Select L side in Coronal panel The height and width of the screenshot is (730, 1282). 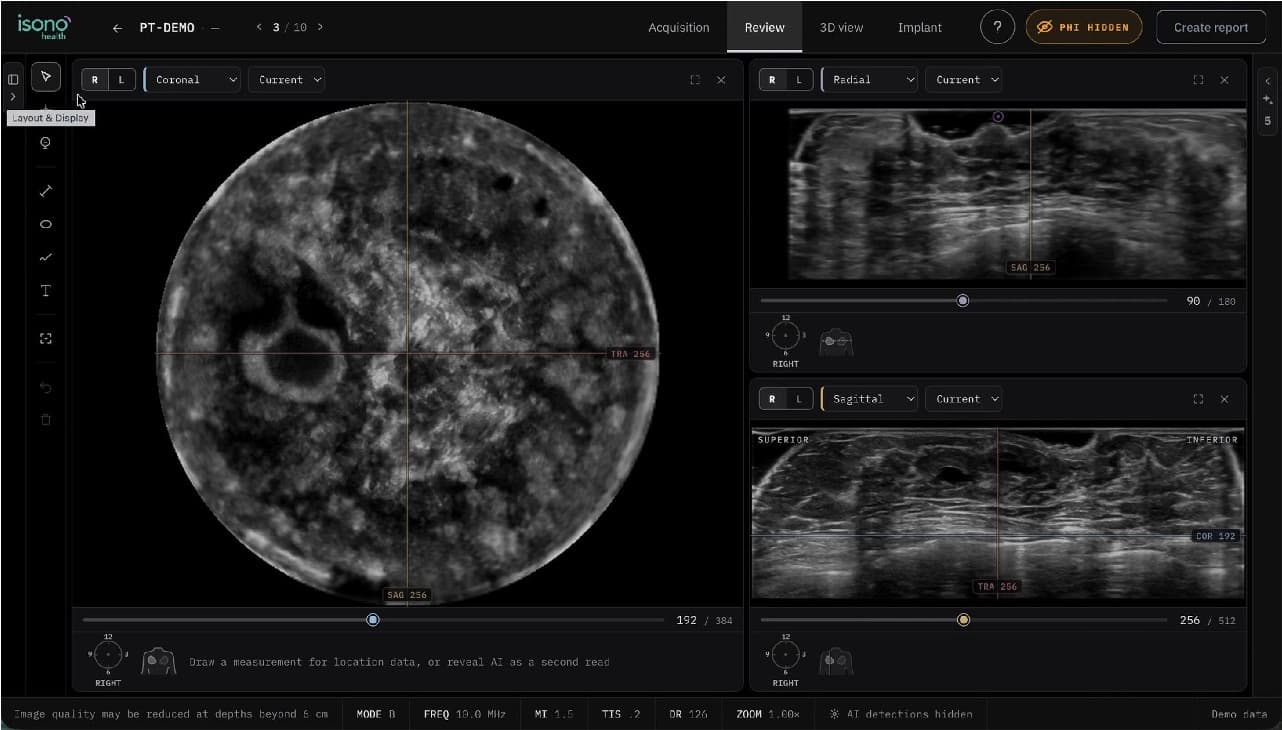pos(121,80)
